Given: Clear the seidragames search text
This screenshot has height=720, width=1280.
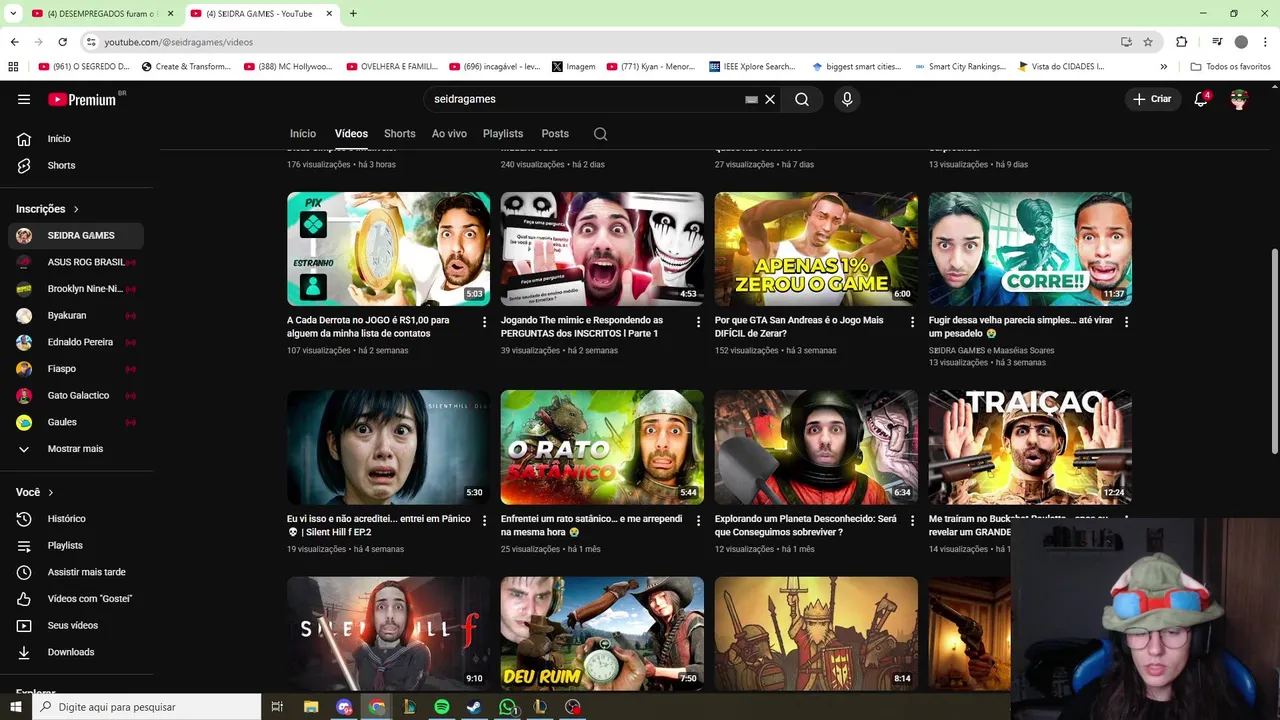Looking at the screenshot, I should pyautogui.click(x=770, y=99).
